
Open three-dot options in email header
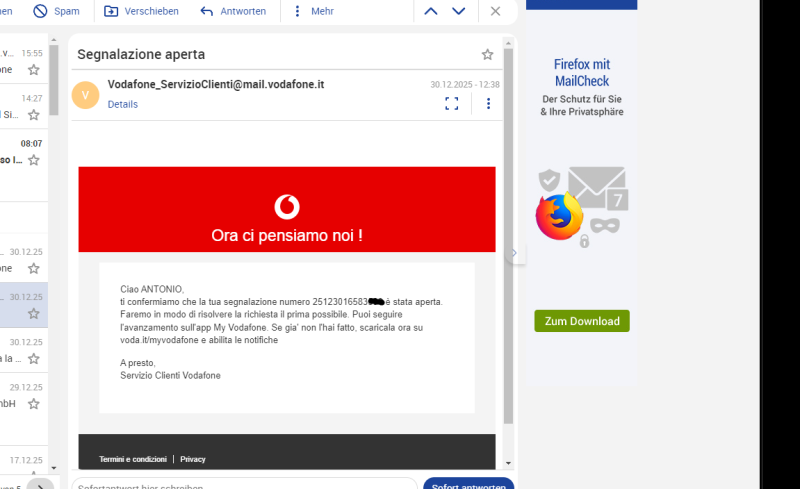[488, 103]
